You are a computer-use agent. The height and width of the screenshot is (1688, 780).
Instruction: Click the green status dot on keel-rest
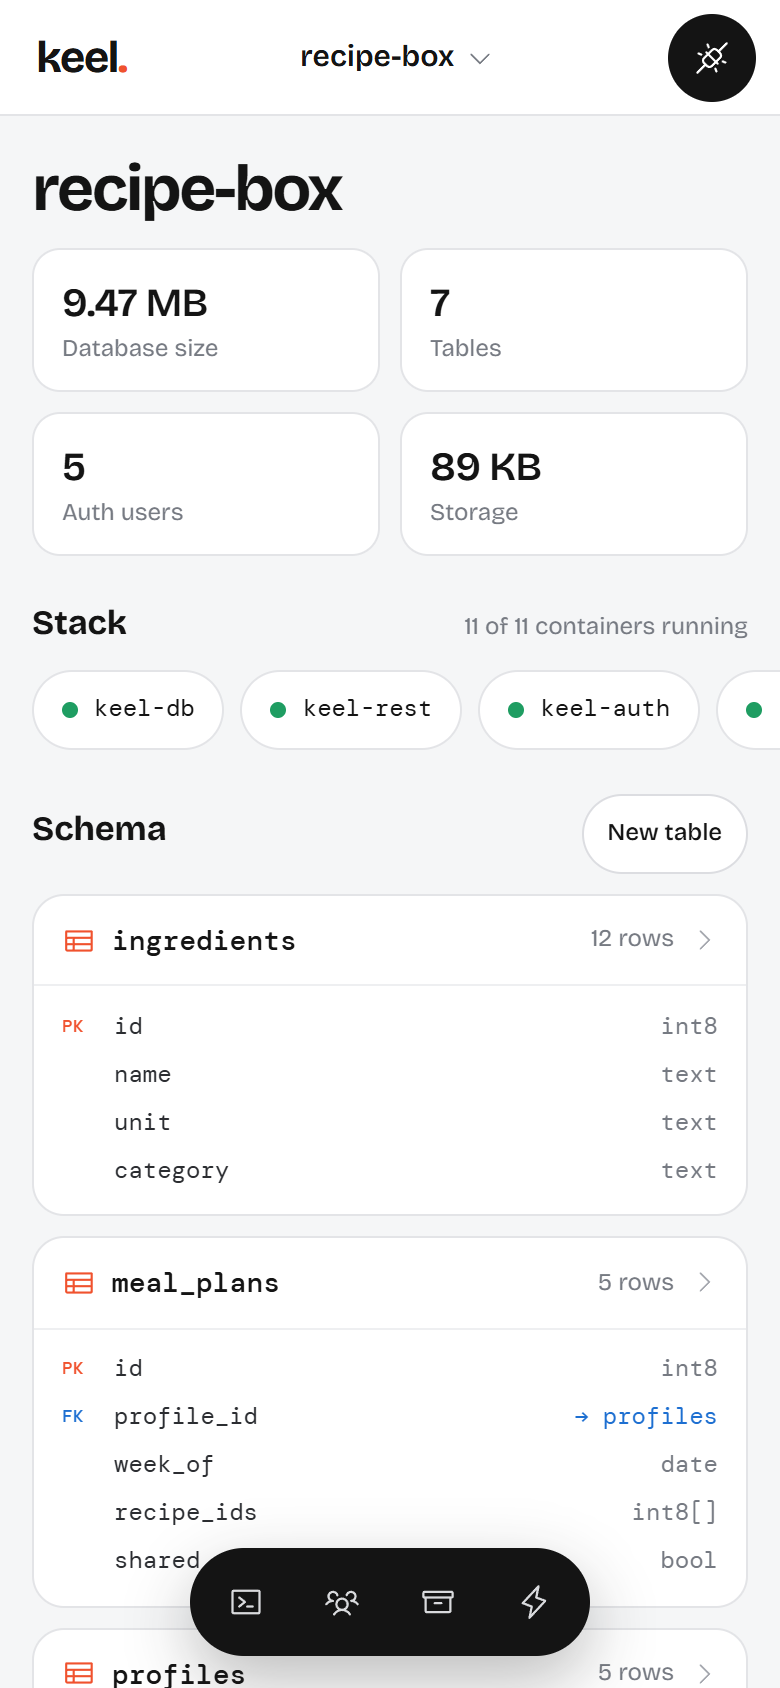coord(278,710)
